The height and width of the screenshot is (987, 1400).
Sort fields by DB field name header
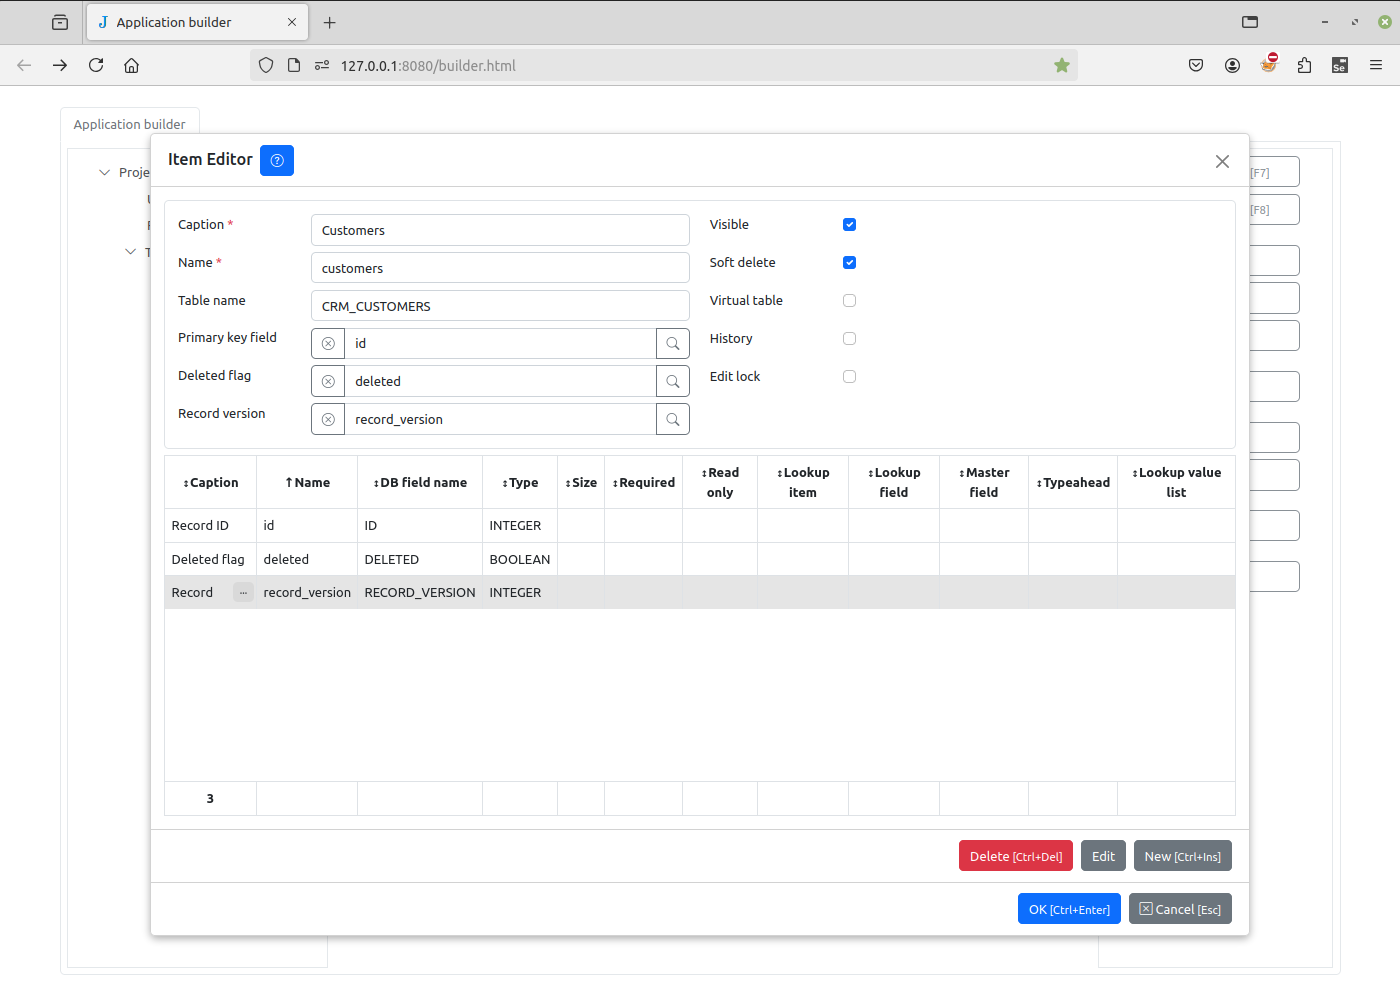tap(420, 483)
